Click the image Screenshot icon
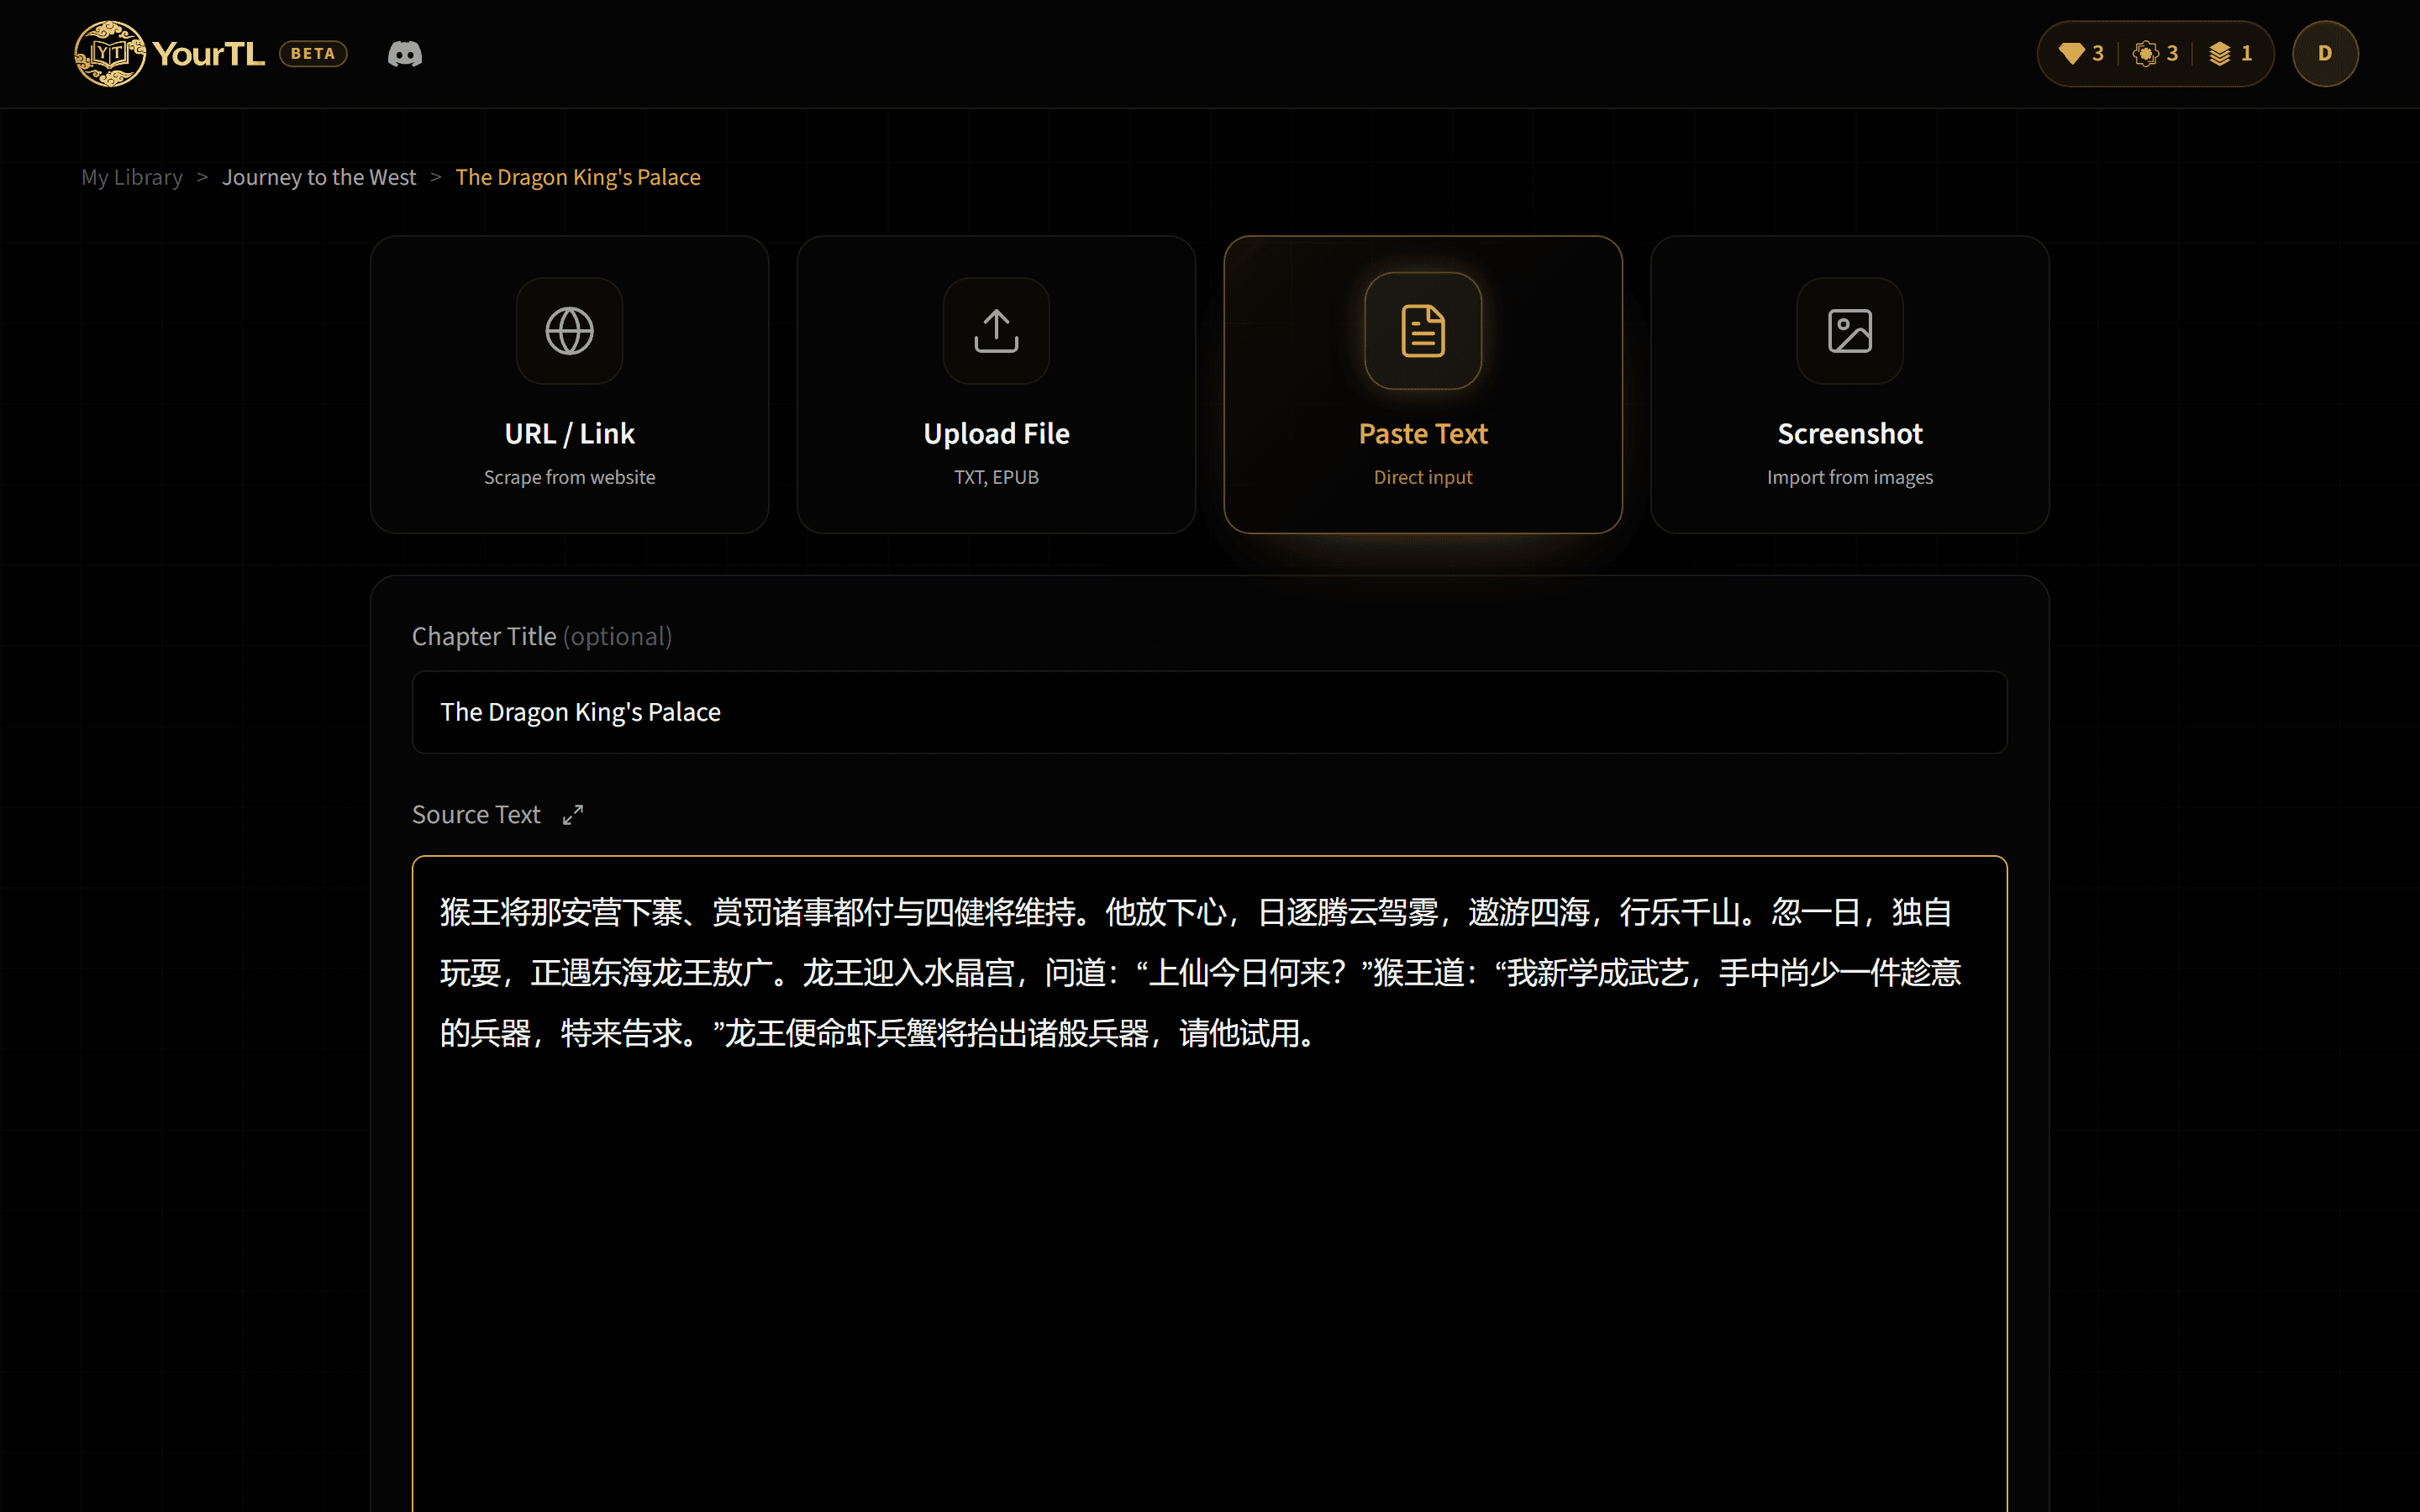The image size is (2420, 1512). point(1850,331)
